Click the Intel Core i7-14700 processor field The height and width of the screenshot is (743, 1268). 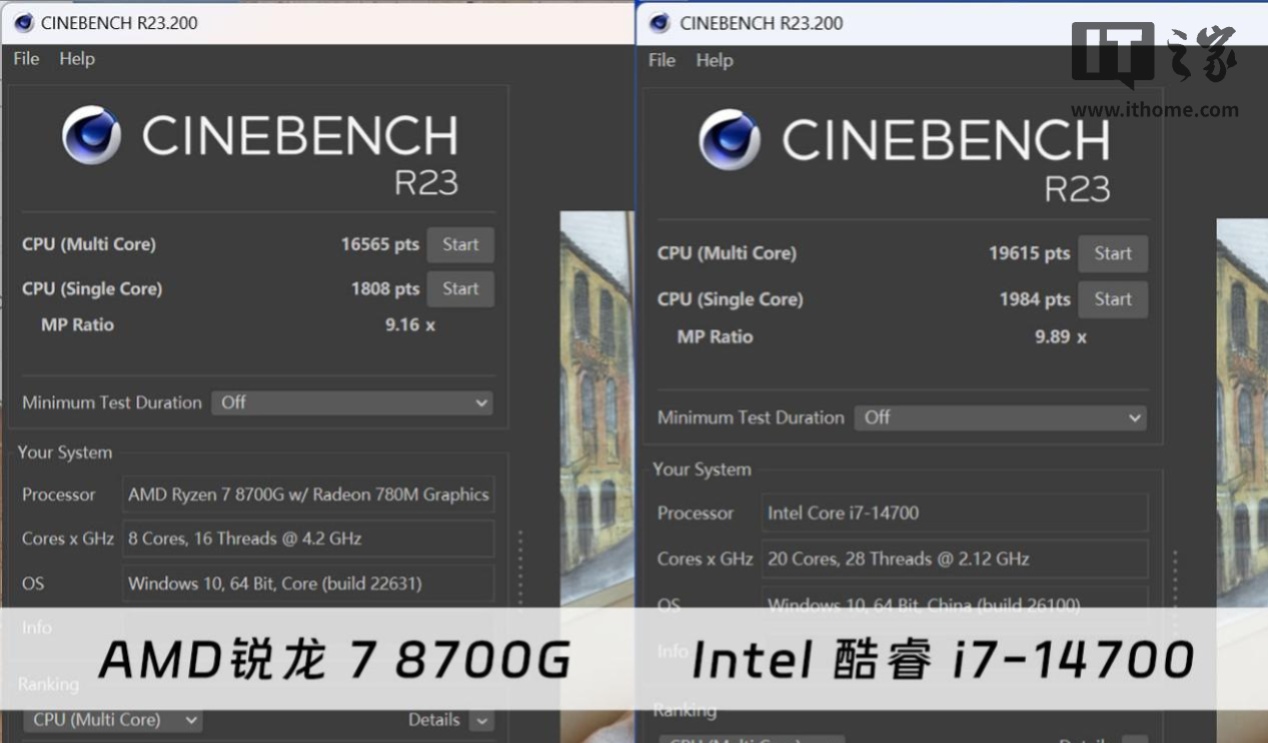[953, 513]
